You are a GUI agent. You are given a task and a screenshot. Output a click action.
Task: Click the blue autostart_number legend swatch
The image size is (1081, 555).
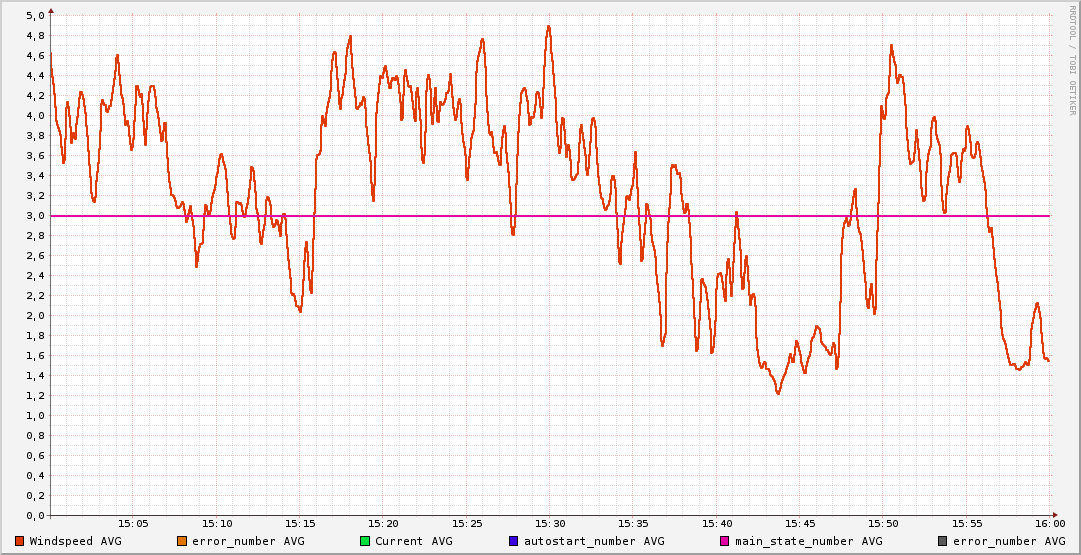tap(513, 541)
